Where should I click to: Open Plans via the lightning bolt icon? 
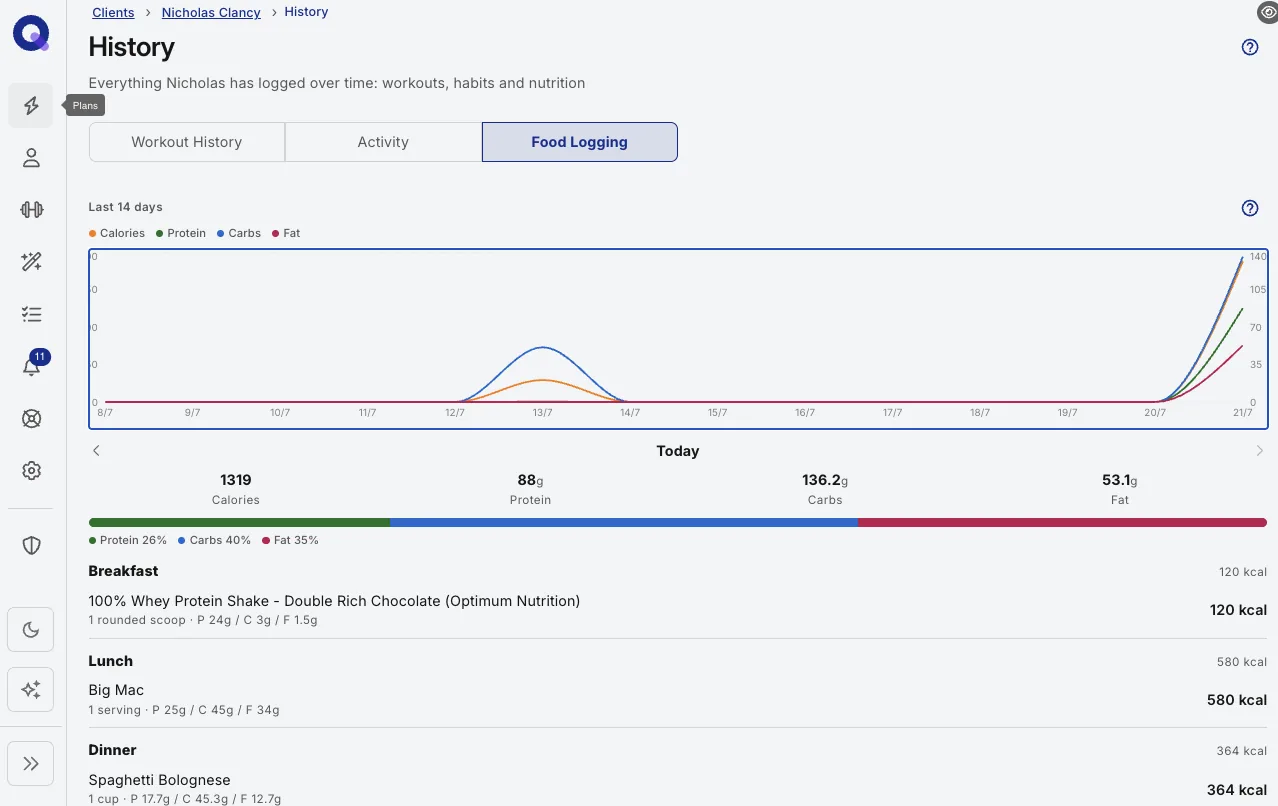click(x=31, y=106)
